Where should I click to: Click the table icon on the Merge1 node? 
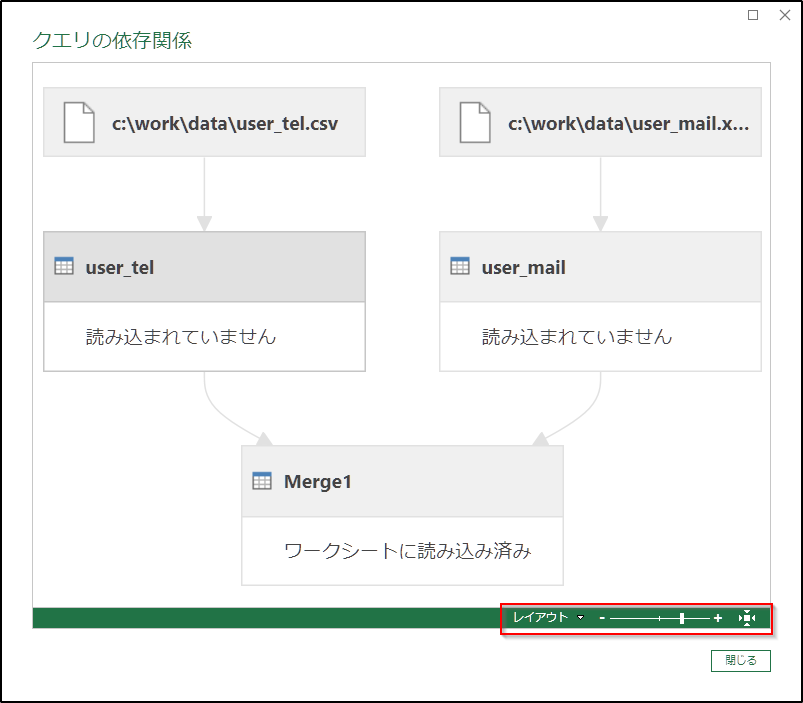tap(261, 480)
